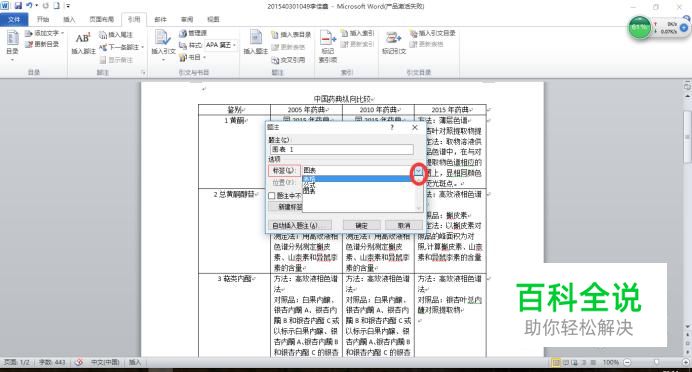
Task: Click 插入引文目录 in the ribbon
Action: click(x=433, y=33)
